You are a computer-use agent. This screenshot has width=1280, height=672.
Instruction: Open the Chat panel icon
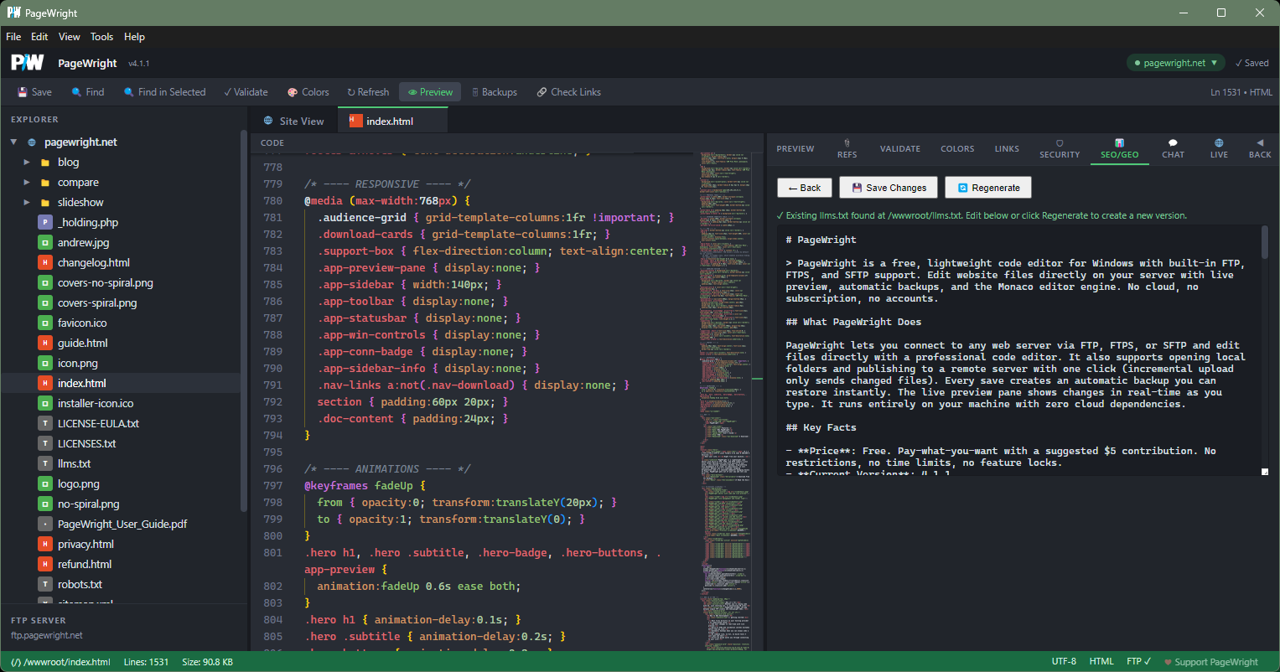click(1172, 148)
